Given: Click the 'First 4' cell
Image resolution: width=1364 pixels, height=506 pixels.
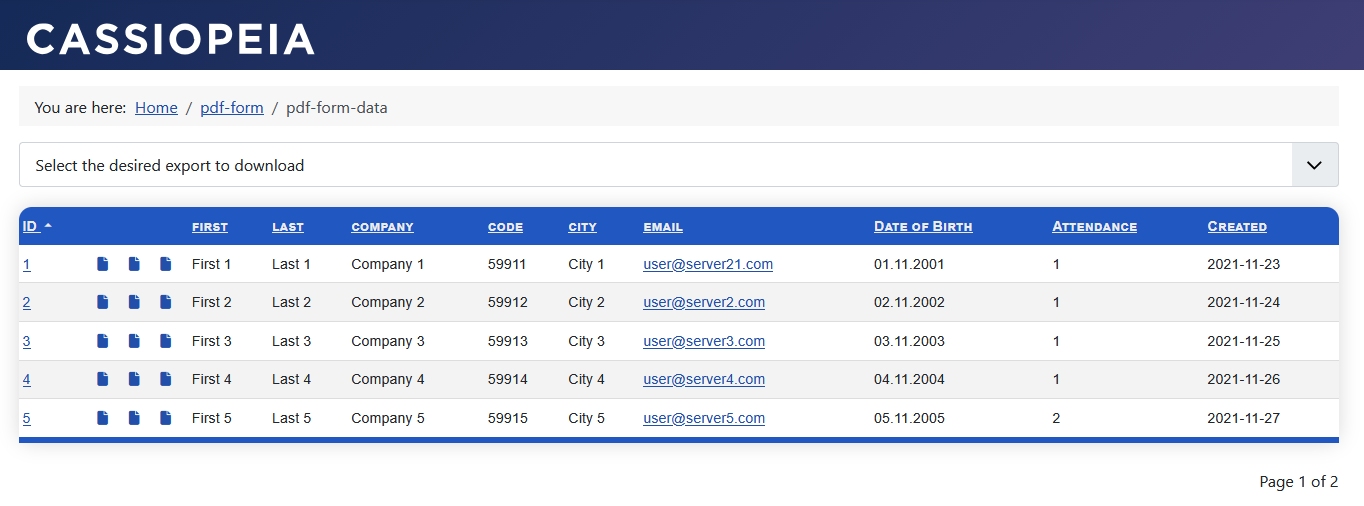Looking at the screenshot, I should click(x=212, y=379).
